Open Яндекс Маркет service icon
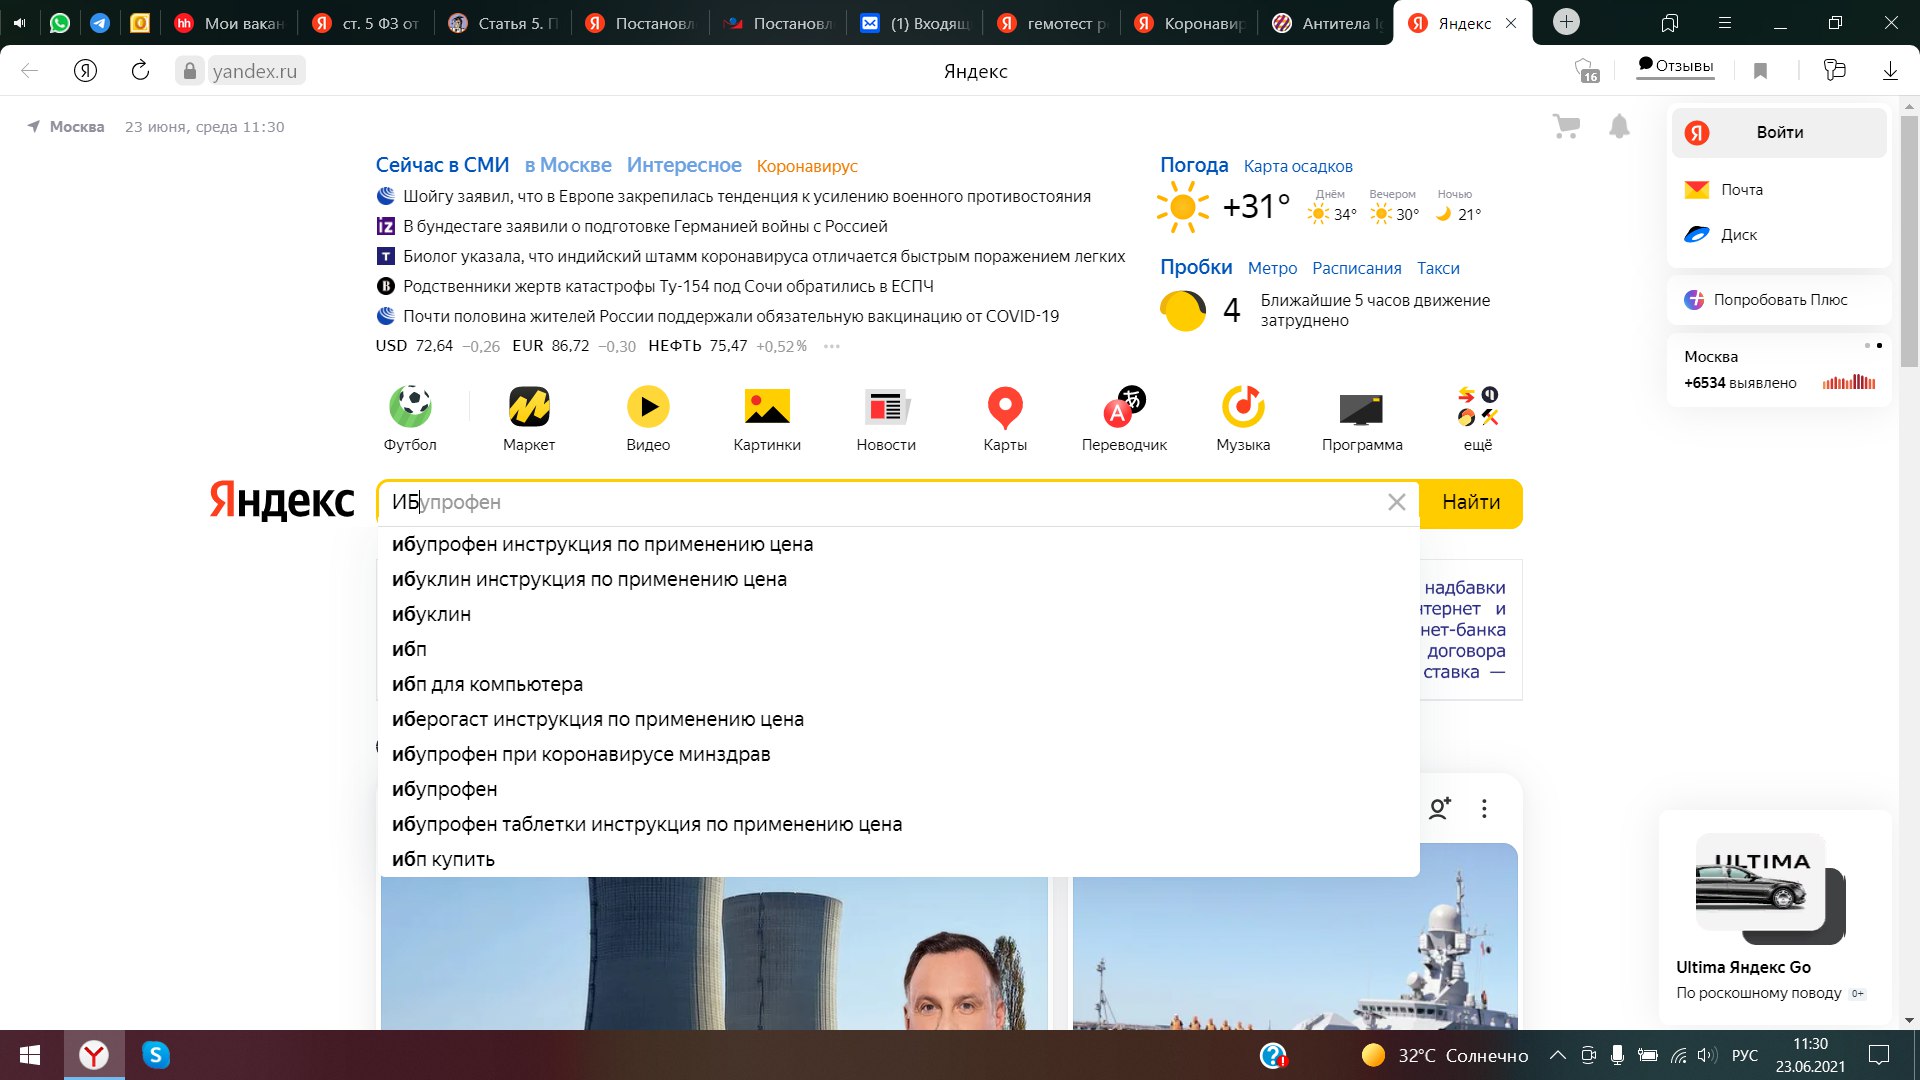 [x=529, y=418]
